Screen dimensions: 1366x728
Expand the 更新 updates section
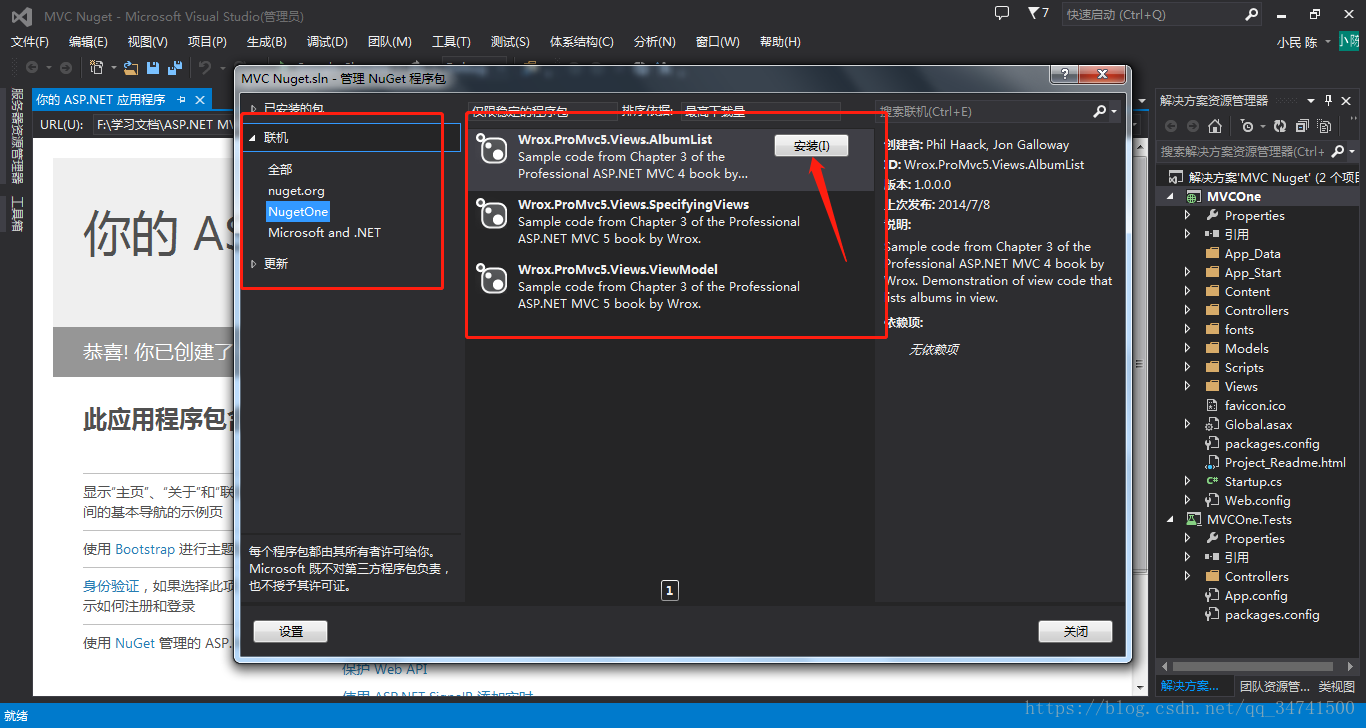(253, 264)
